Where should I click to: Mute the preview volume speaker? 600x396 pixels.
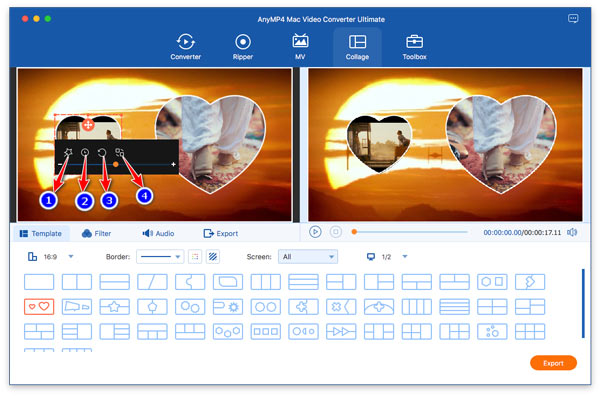pyautogui.click(x=572, y=232)
